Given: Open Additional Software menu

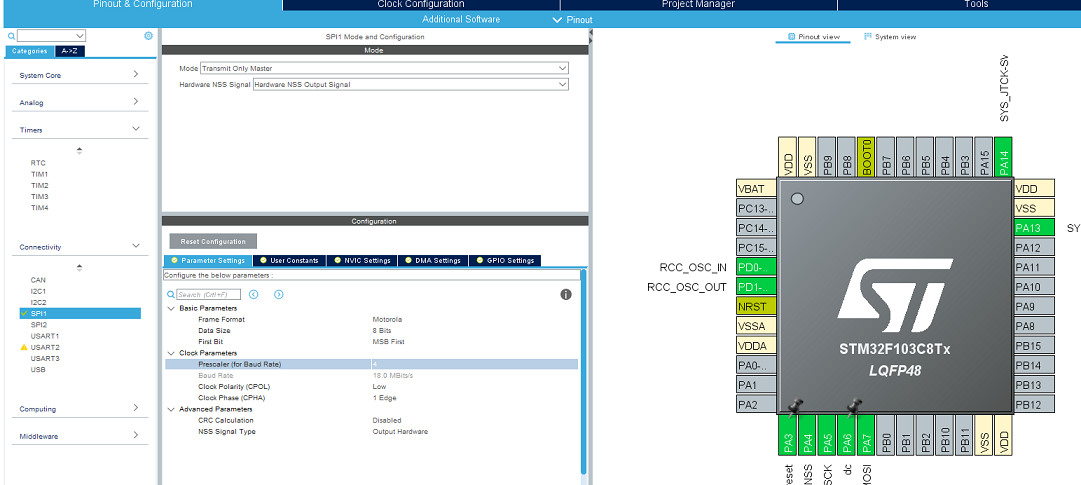Looking at the screenshot, I should pyautogui.click(x=461, y=19).
